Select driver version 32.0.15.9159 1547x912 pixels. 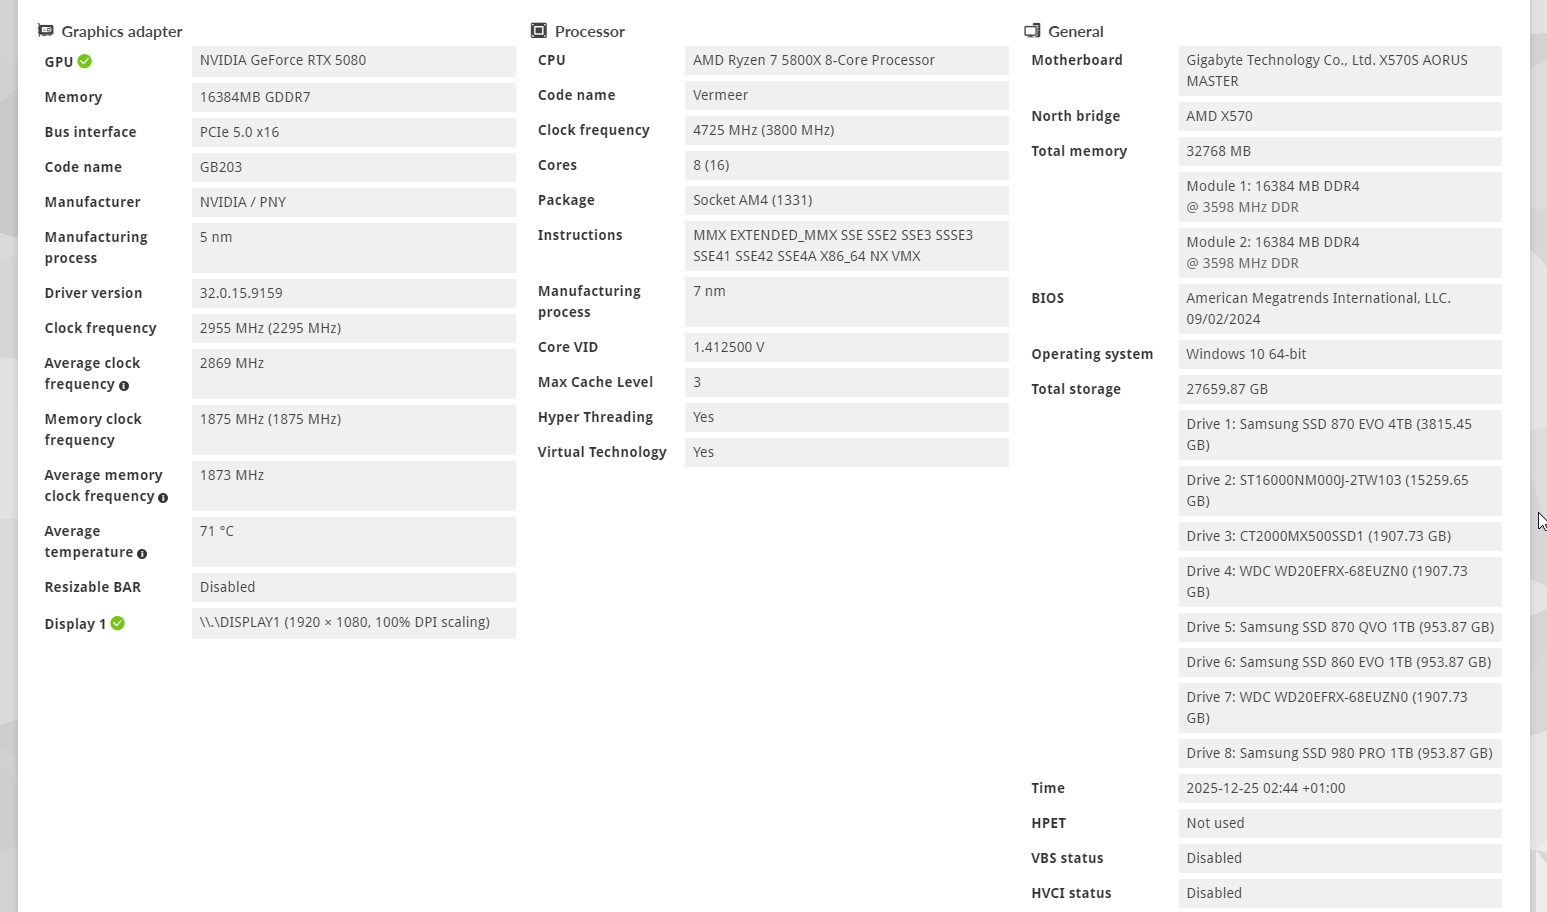pyautogui.click(x=354, y=293)
